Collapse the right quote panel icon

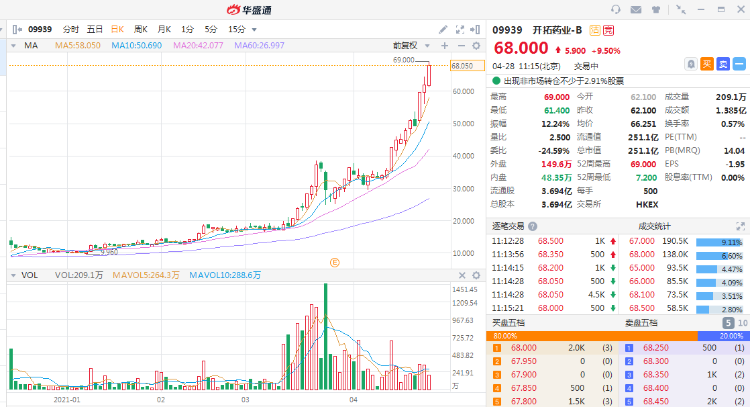(x=475, y=30)
